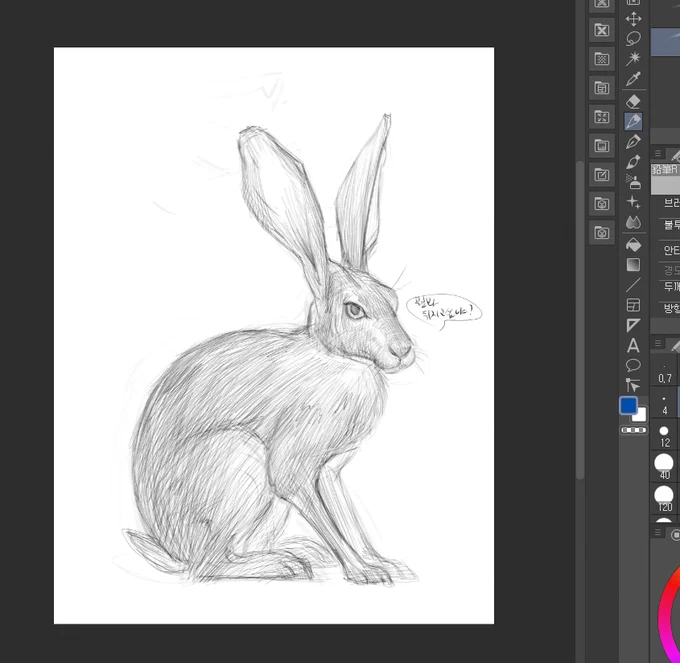The width and height of the screenshot is (680, 663).
Task: Select the Move layer tool
Action: tap(633, 19)
